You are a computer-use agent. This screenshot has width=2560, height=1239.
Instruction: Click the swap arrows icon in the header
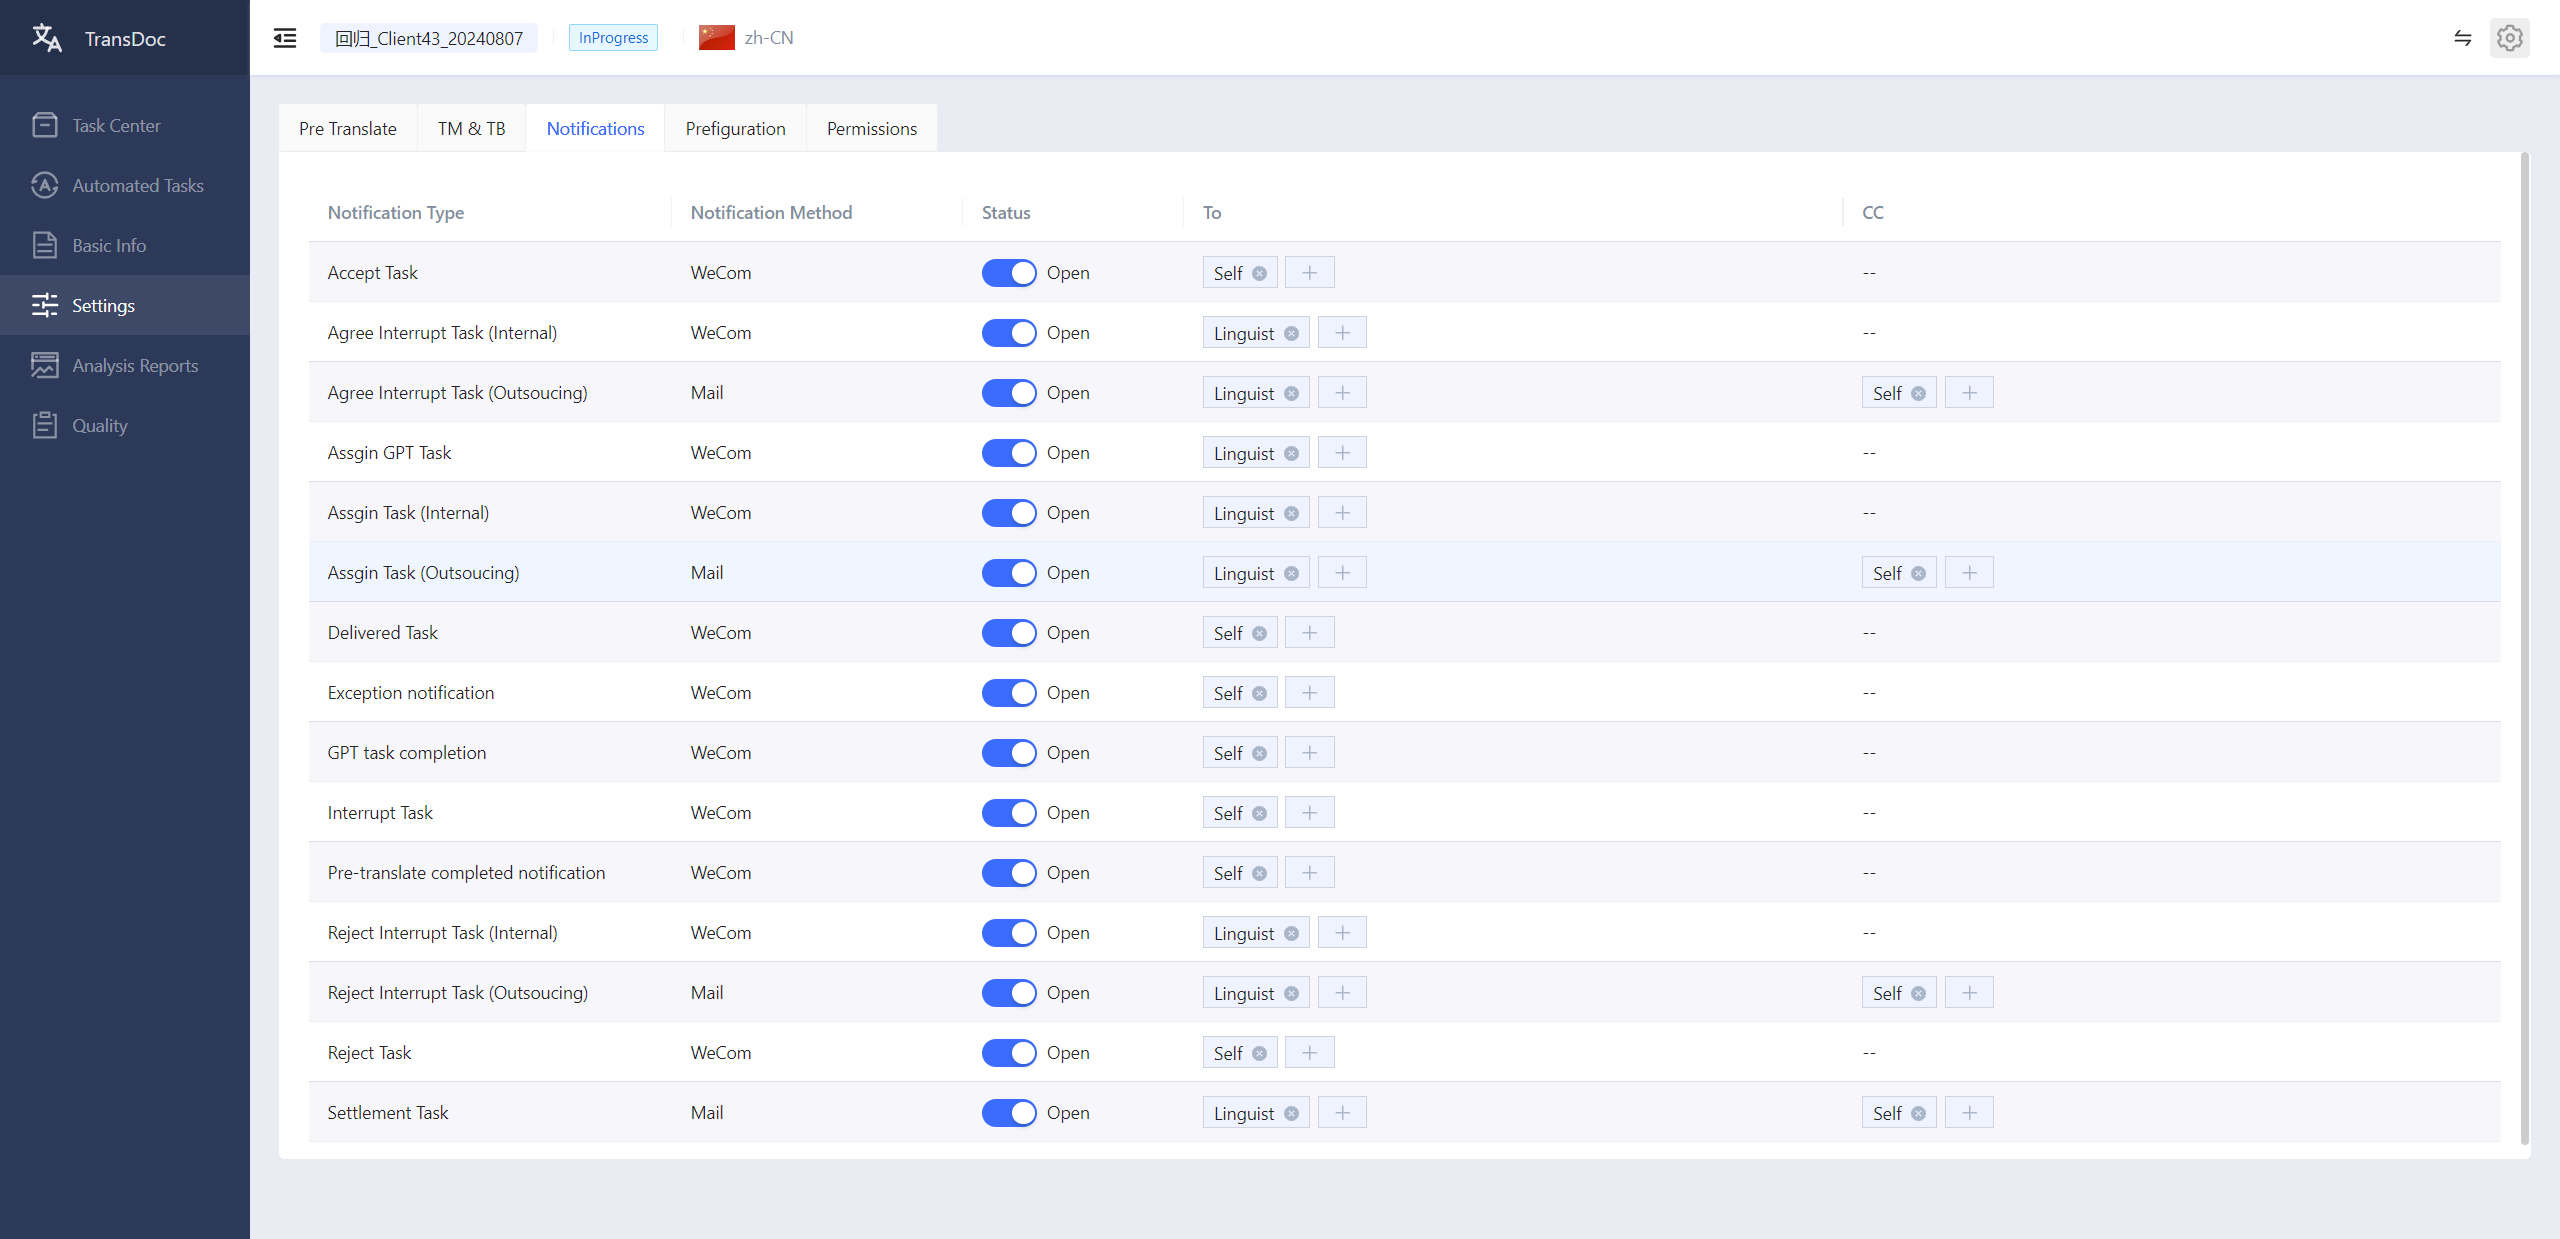[2462, 38]
